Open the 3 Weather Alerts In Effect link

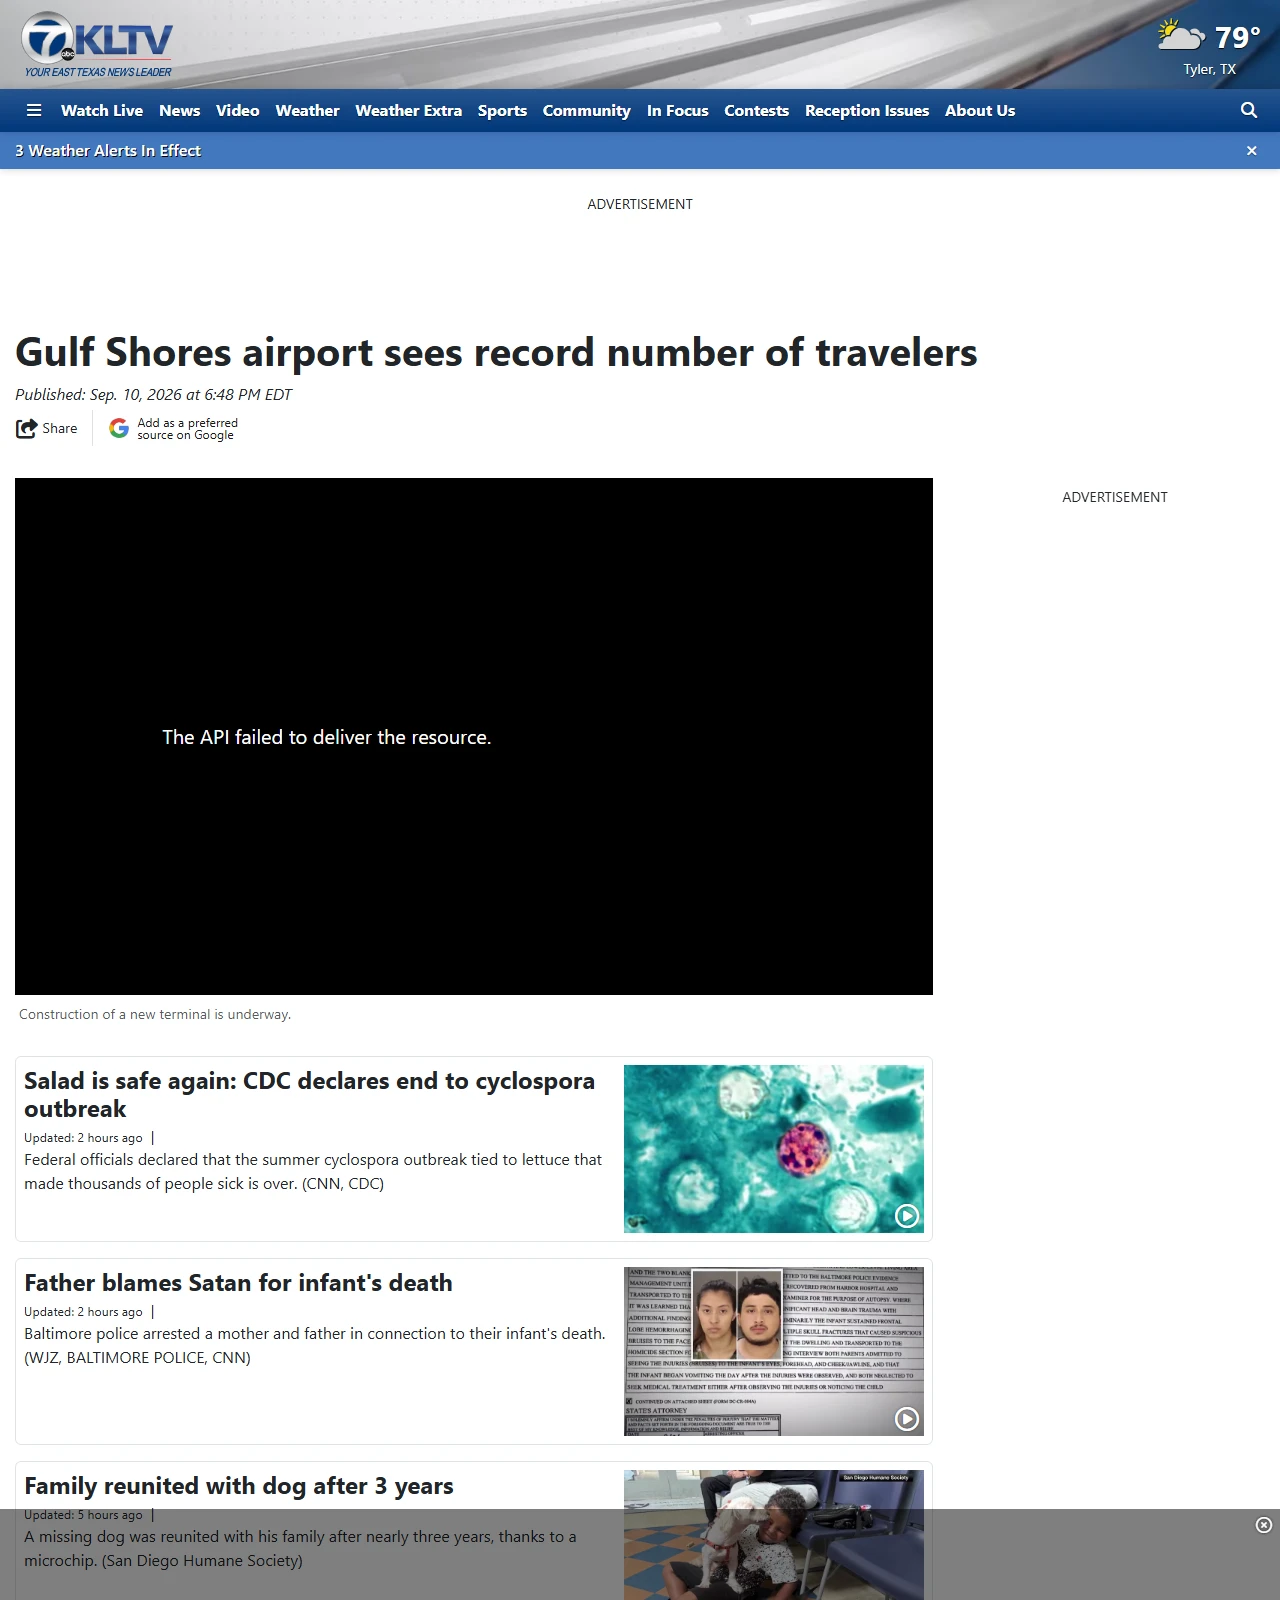click(108, 151)
